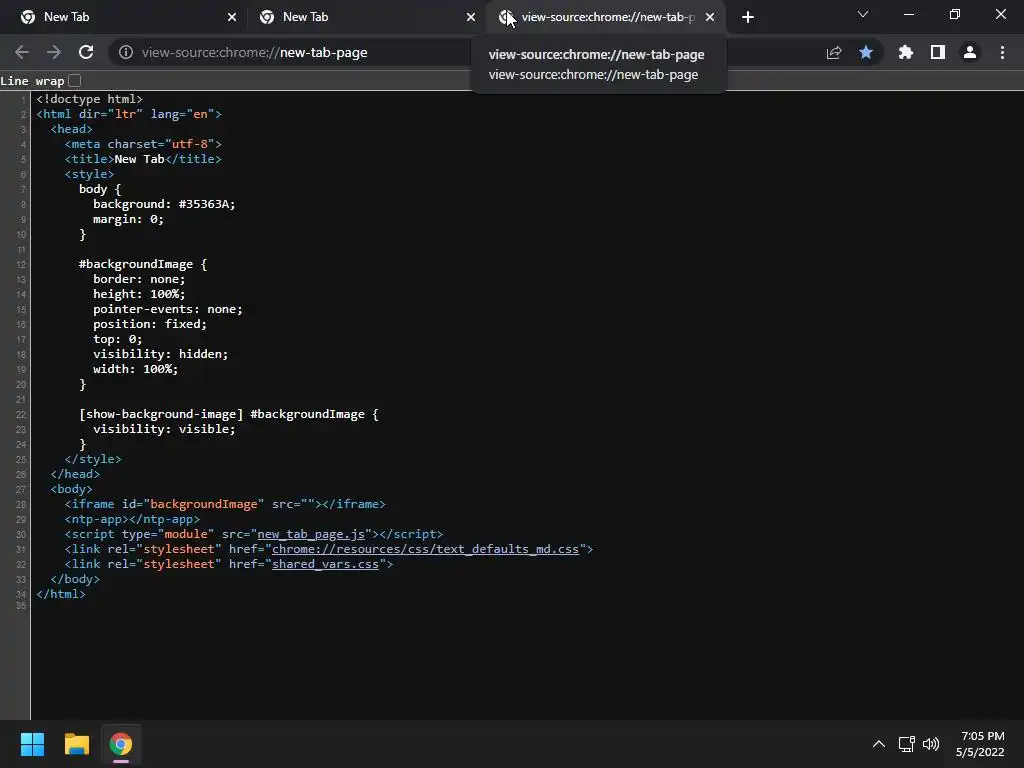1024x768 pixels.
Task: Click the closing </html> tag
Action: [x=61, y=594]
